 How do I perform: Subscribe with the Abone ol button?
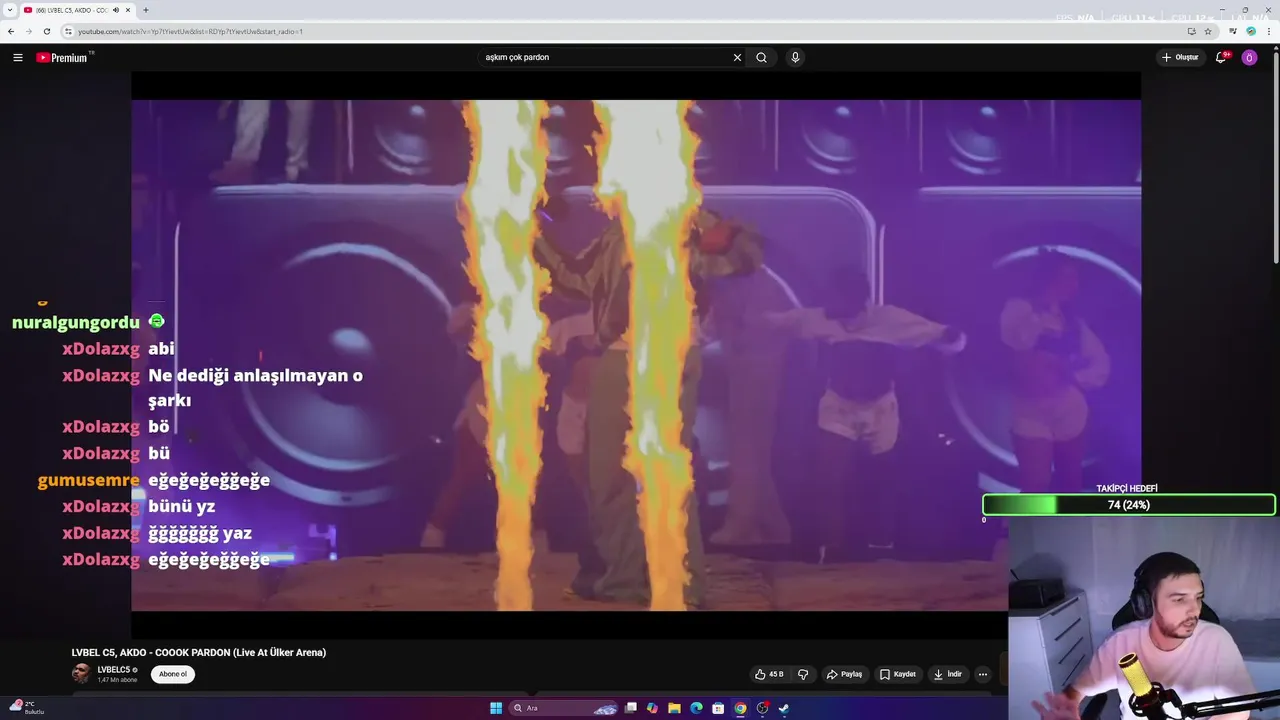point(173,674)
